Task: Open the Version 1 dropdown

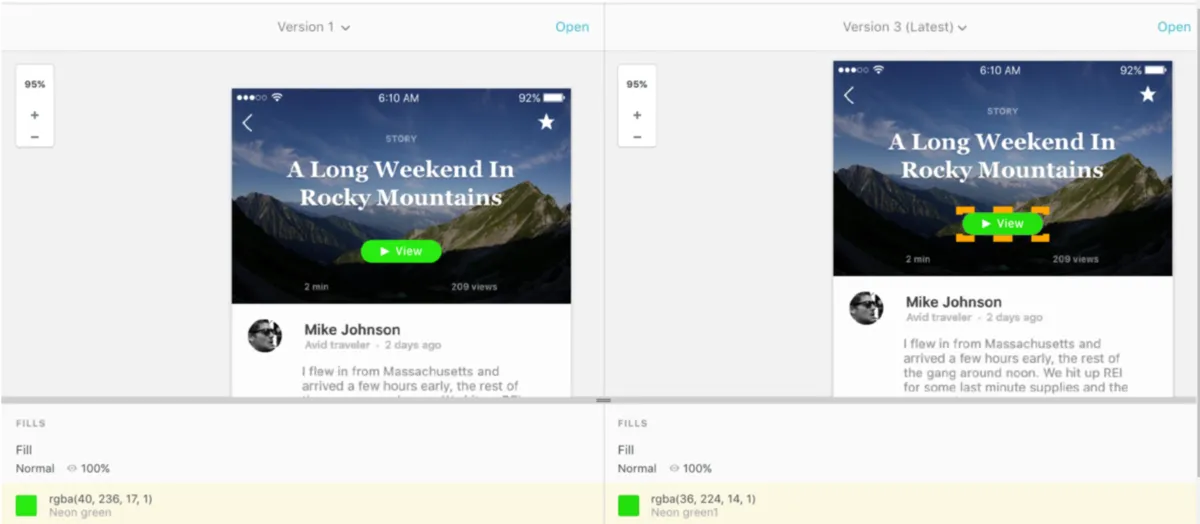Action: pyautogui.click(x=314, y=27)
